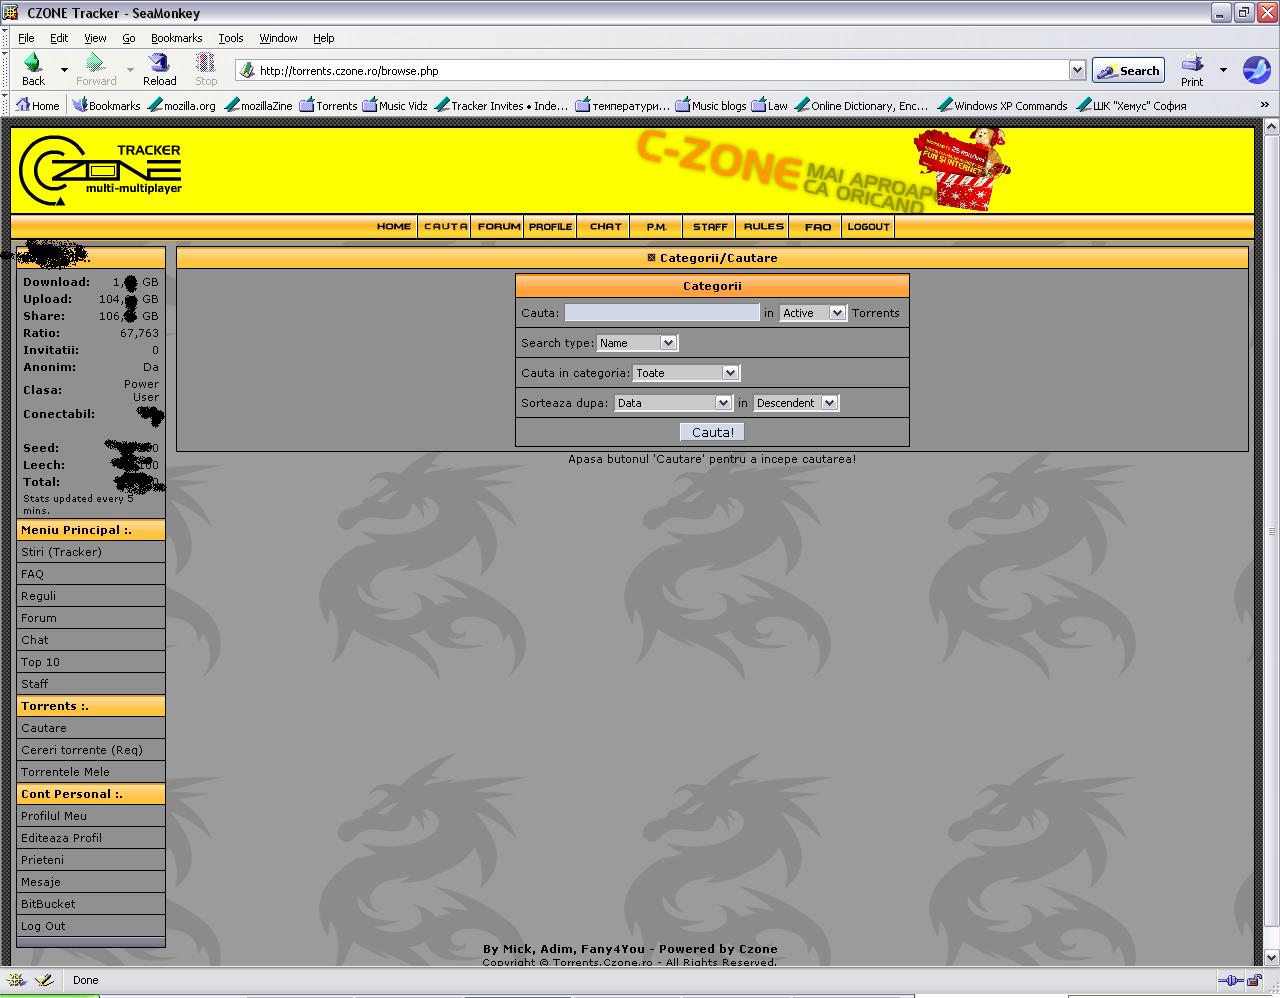Click the toolbar Search button

pos(1128,70)
